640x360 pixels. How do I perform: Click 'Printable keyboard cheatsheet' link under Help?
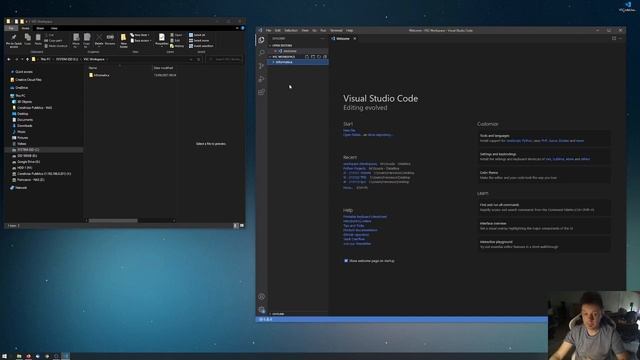click(365, 217)
